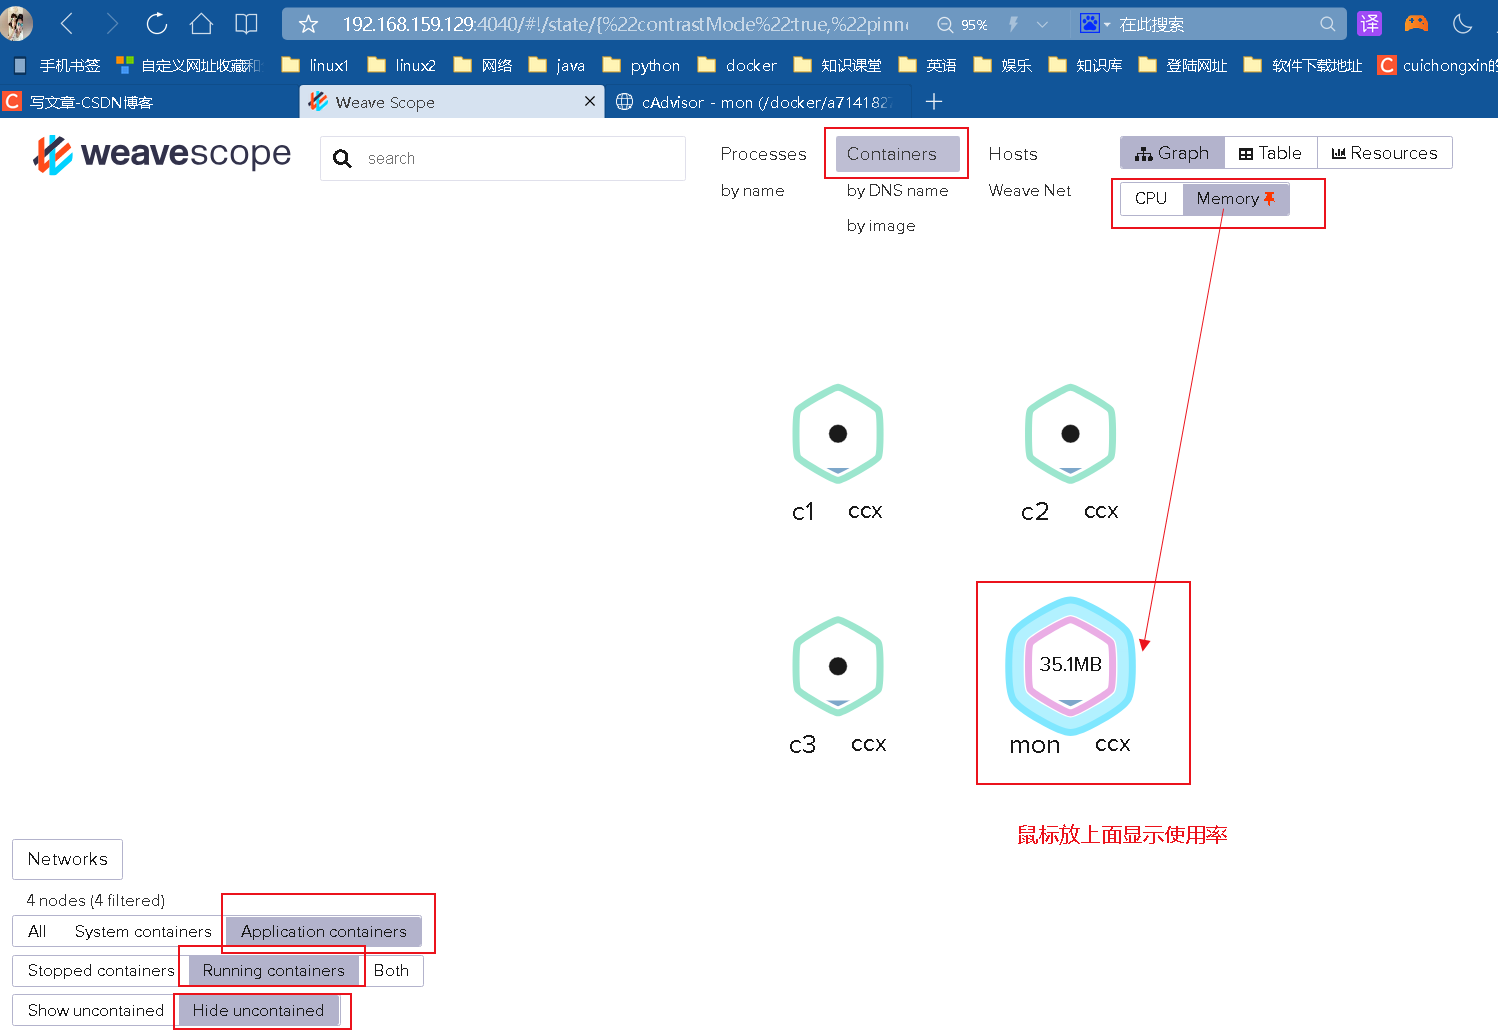Viewport: 1498px width, 1035px height.
Task: Adjust the page zoom control showing 95%
Action: pos(959,23)
